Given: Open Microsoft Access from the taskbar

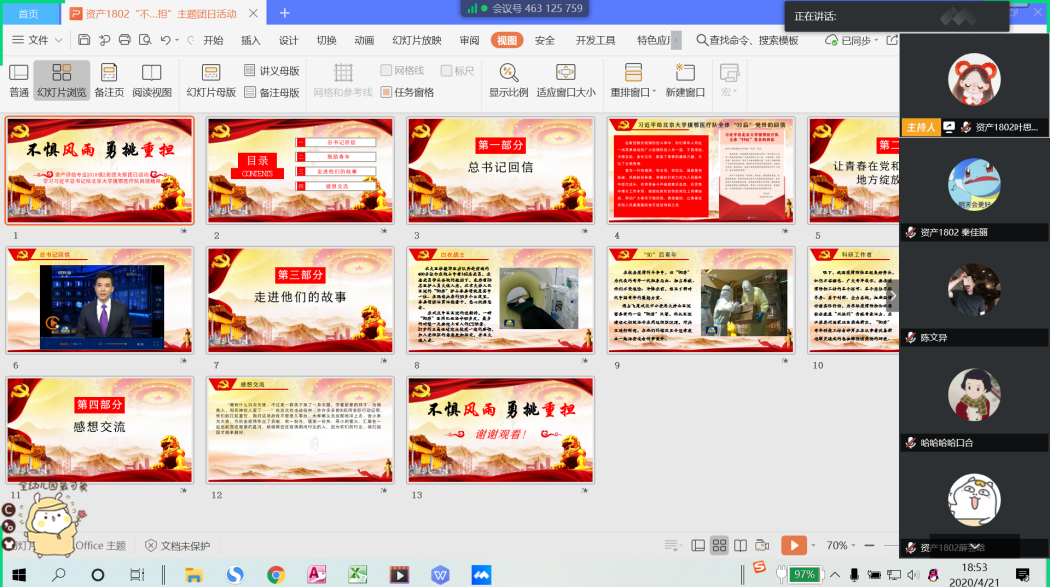Looking at the screenshot, I should click(x=317, y=574).
